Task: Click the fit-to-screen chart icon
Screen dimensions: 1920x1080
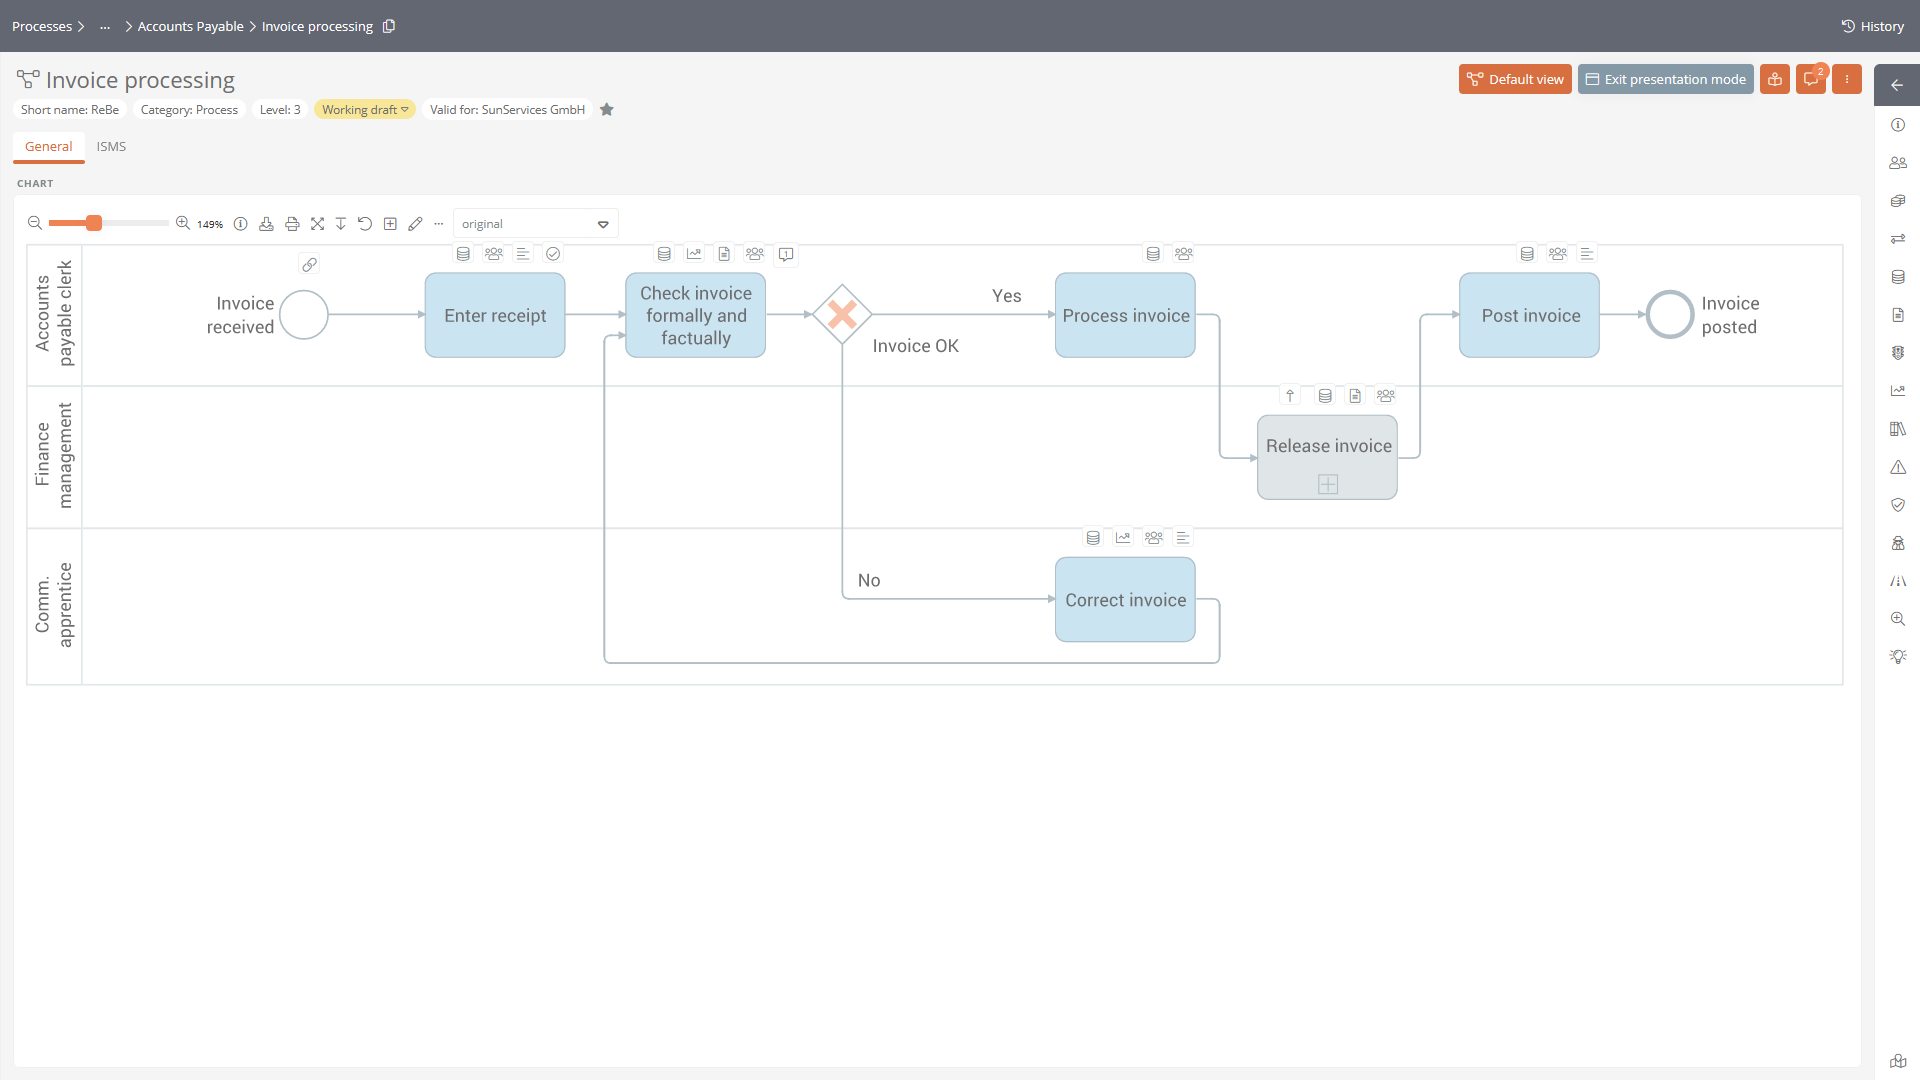Action: coord(317,224)
